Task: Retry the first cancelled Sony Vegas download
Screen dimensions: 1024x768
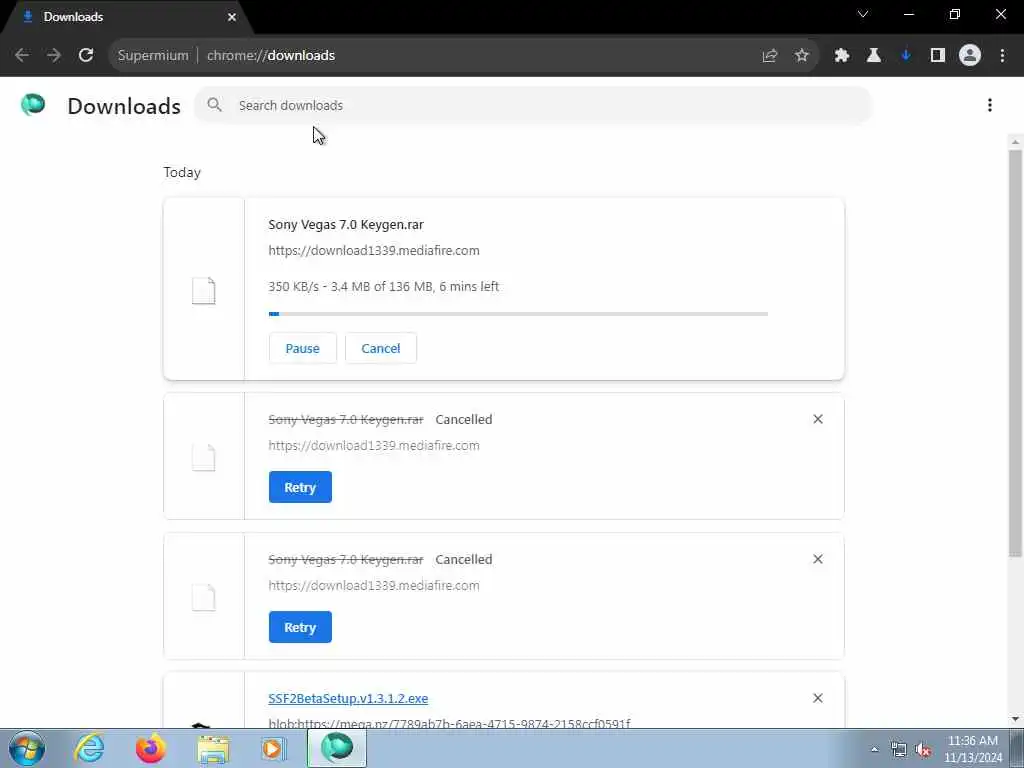Action: click(300, 487)
